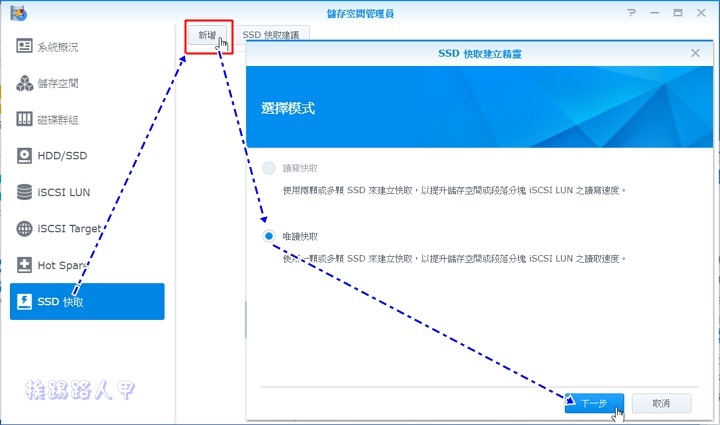This screenshot has height=425, width=720.
Task: Open help with the question mark icon
Action: 632,13
